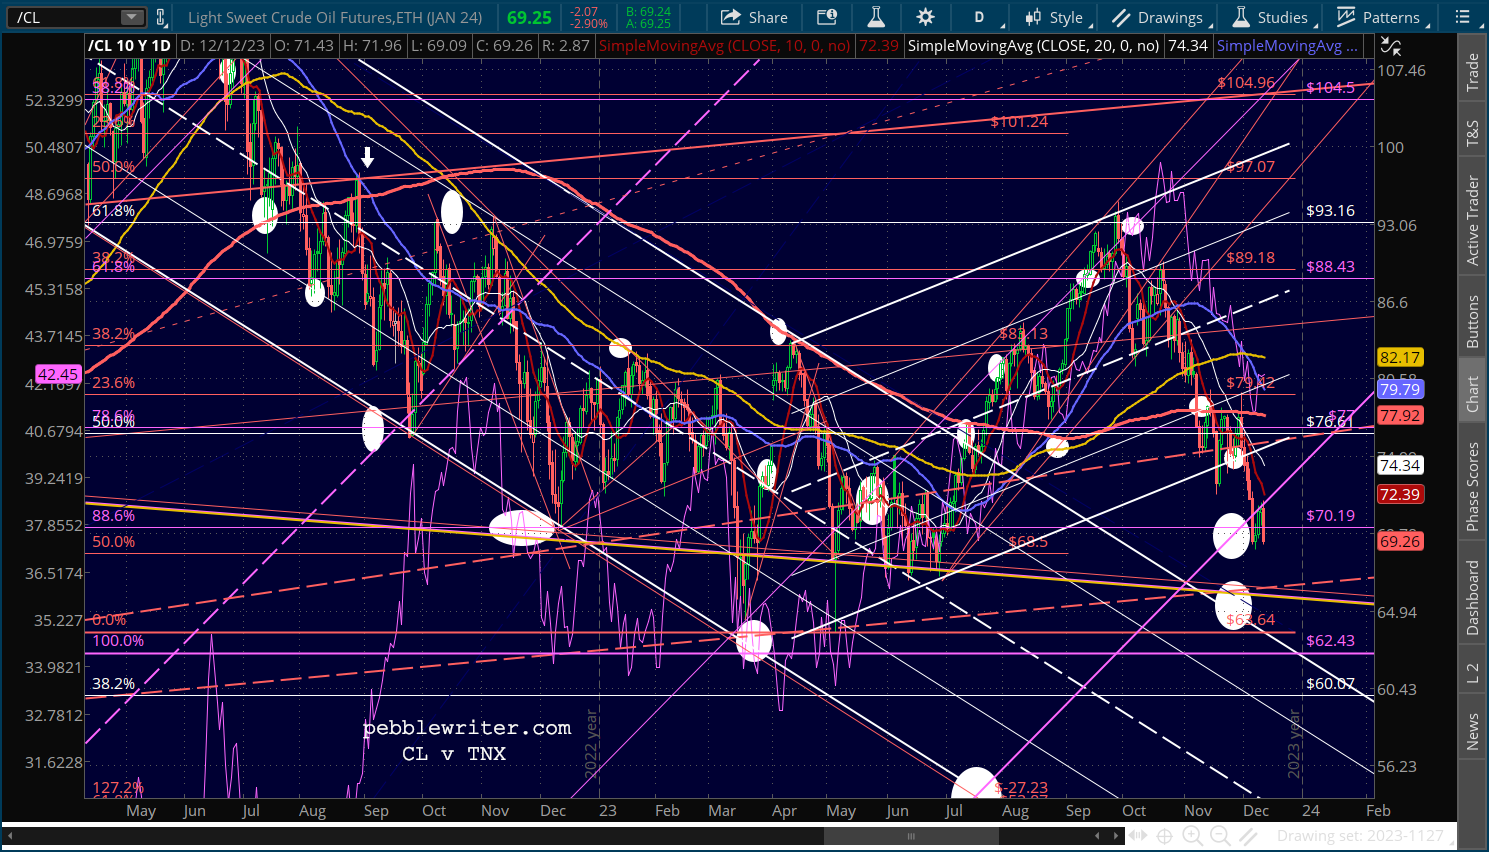Click the pebblewriter.com text annotation
The width and height of the screenshot is (1489, 852).
(x=467, y=727)
